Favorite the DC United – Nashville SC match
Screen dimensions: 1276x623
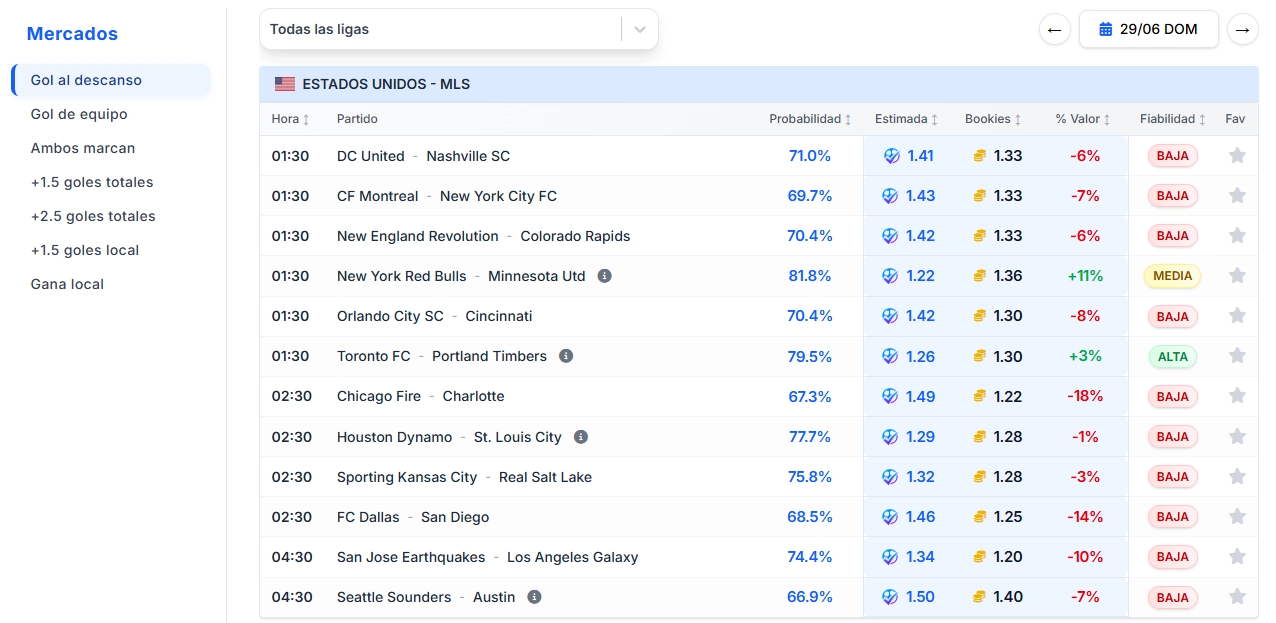(x=1237, y=156)
